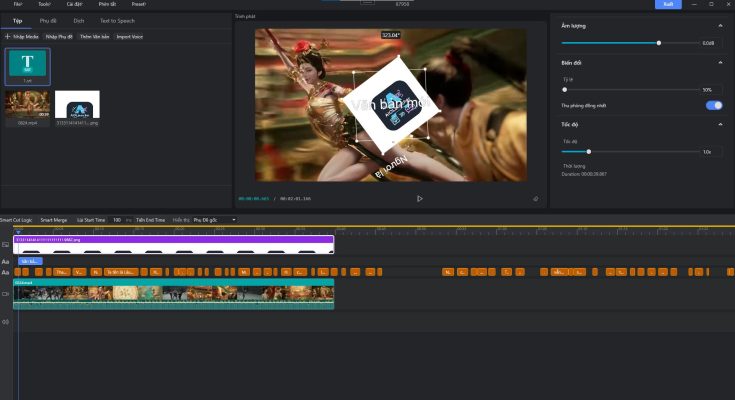This screenshot has width=735, height=400.
Task: Click the Import Voice button
Action: [129, 36]
